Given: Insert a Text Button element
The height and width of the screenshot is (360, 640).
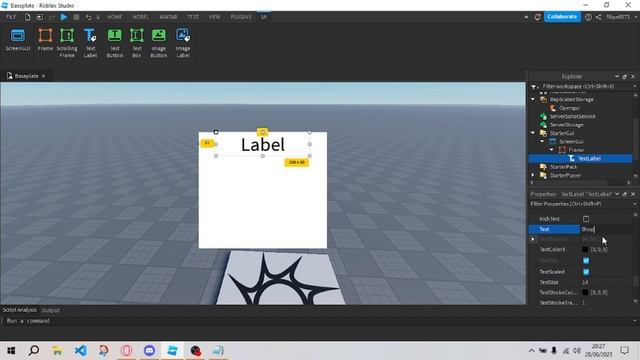Looking at the screenshot, I should coord(114,43).
